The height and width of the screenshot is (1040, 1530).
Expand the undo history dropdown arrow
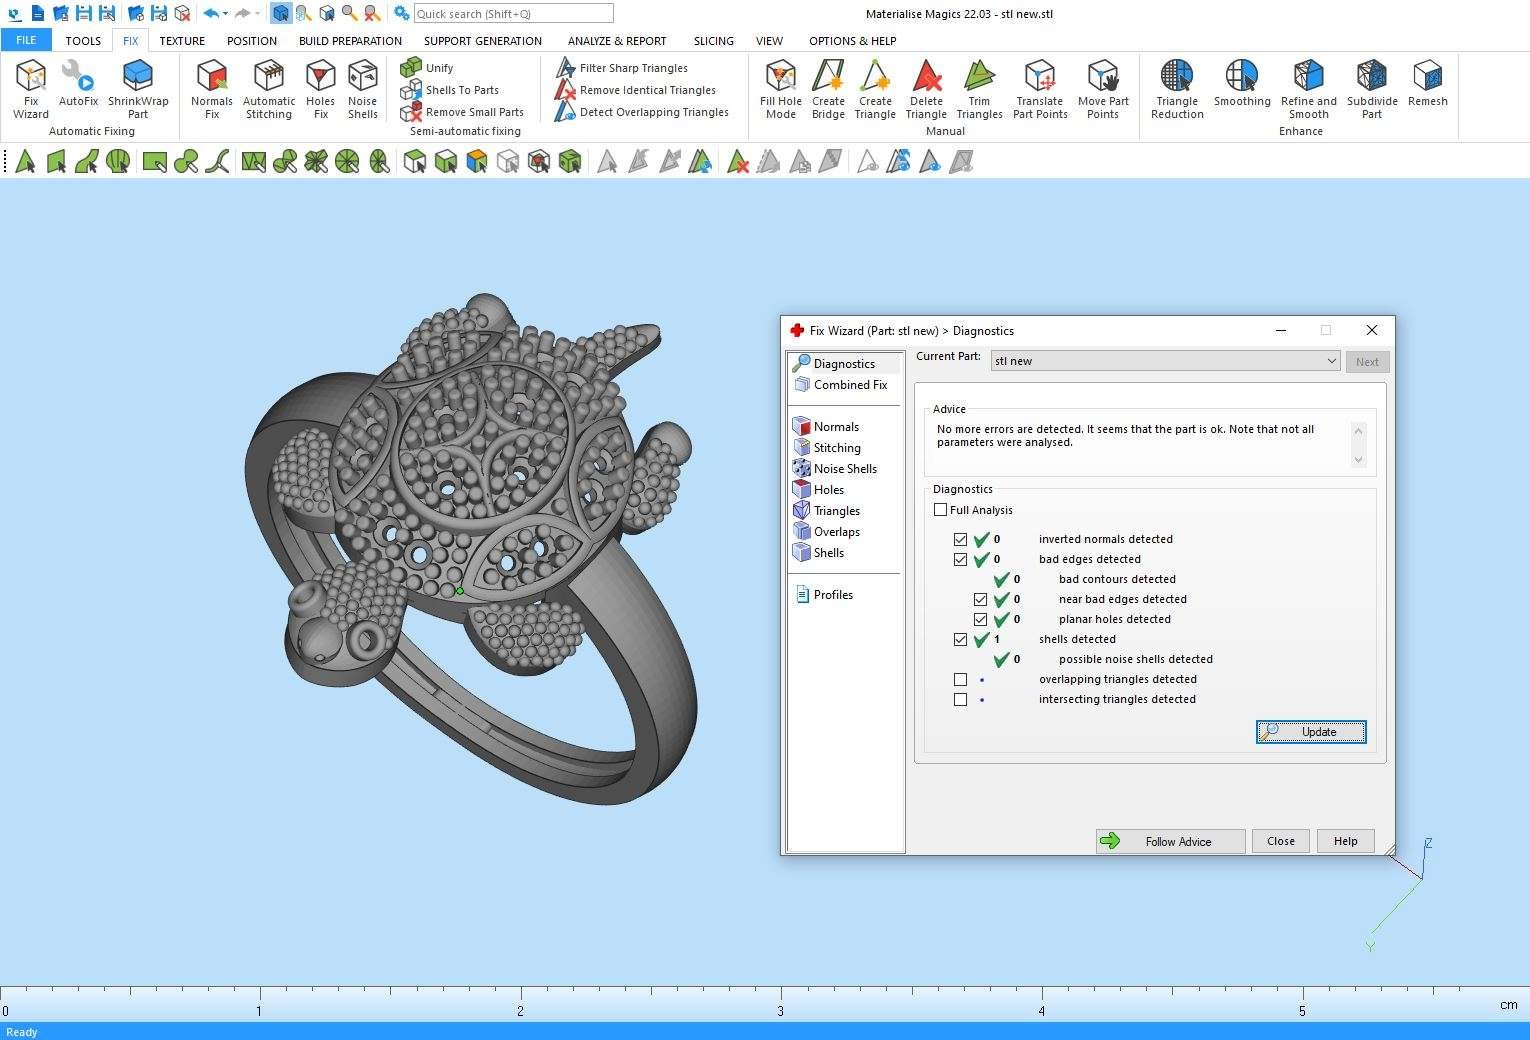click(x=226, y=14)
